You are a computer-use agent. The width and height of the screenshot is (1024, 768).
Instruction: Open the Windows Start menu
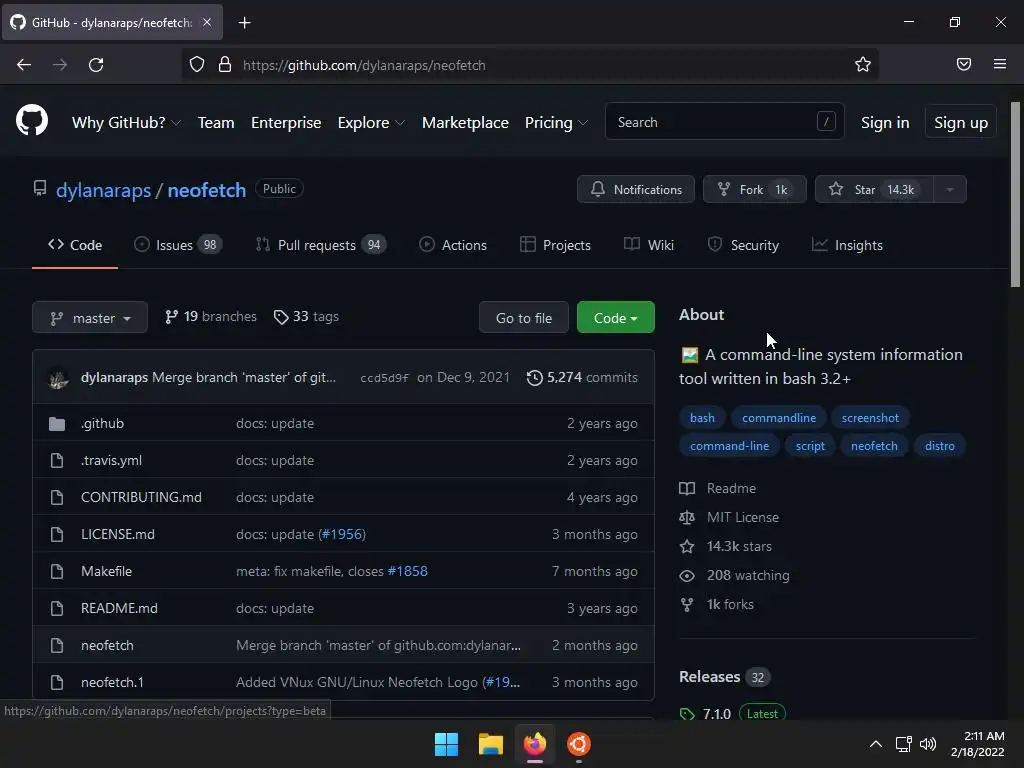click(447, 744)
